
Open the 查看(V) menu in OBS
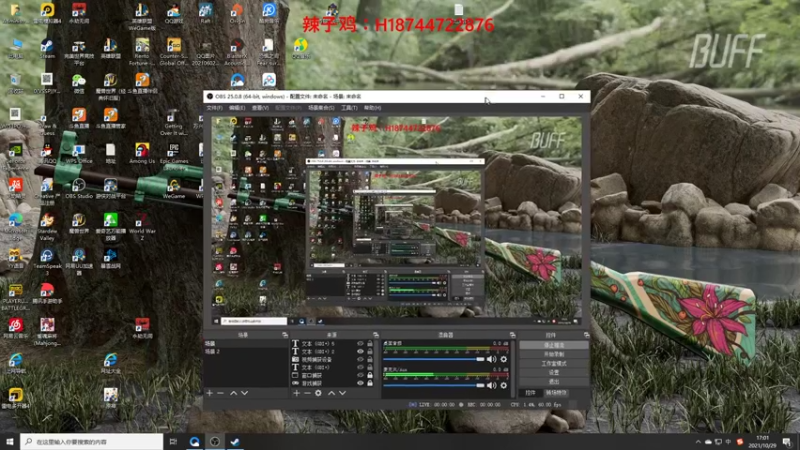coord(260,108)
